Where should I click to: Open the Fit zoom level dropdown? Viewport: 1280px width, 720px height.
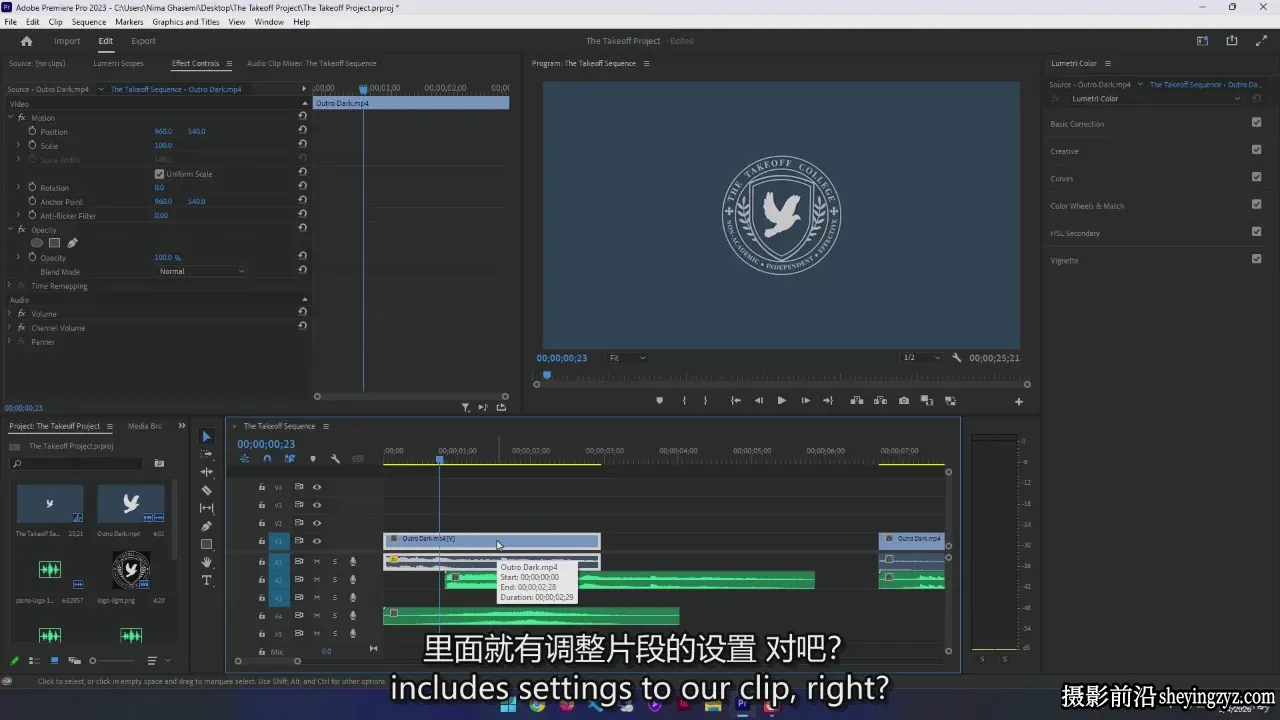coord(627,358)
